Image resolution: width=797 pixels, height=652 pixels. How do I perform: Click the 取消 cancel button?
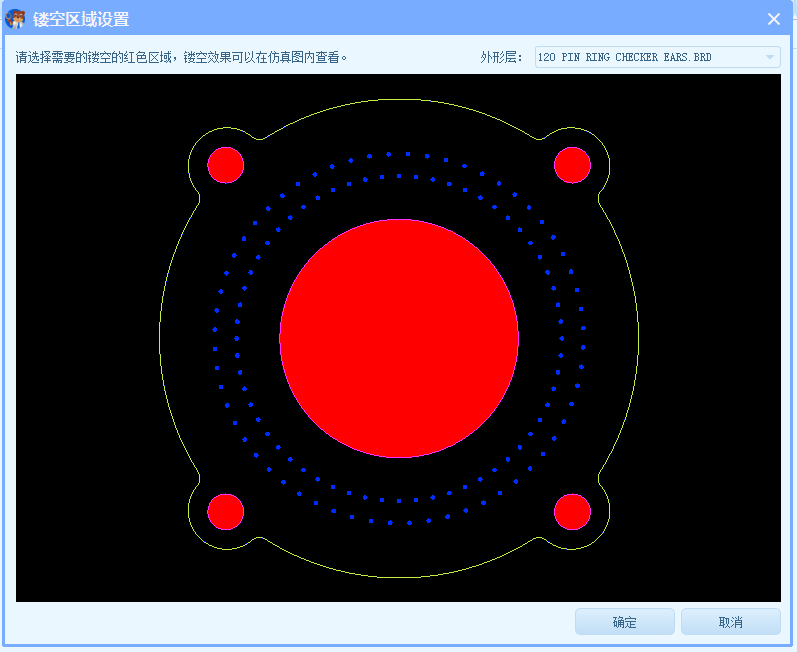[730, 622]
